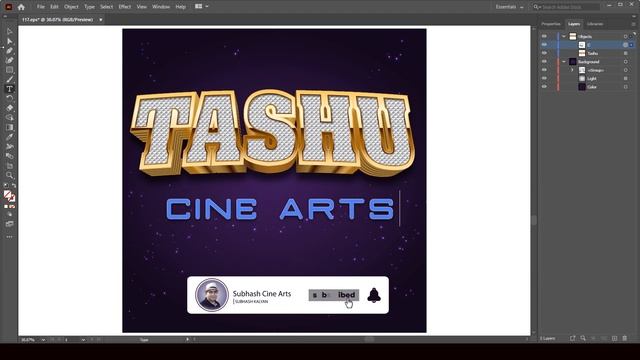
Task: Switch to the Layers tab
Action: (x=574, y=24)
